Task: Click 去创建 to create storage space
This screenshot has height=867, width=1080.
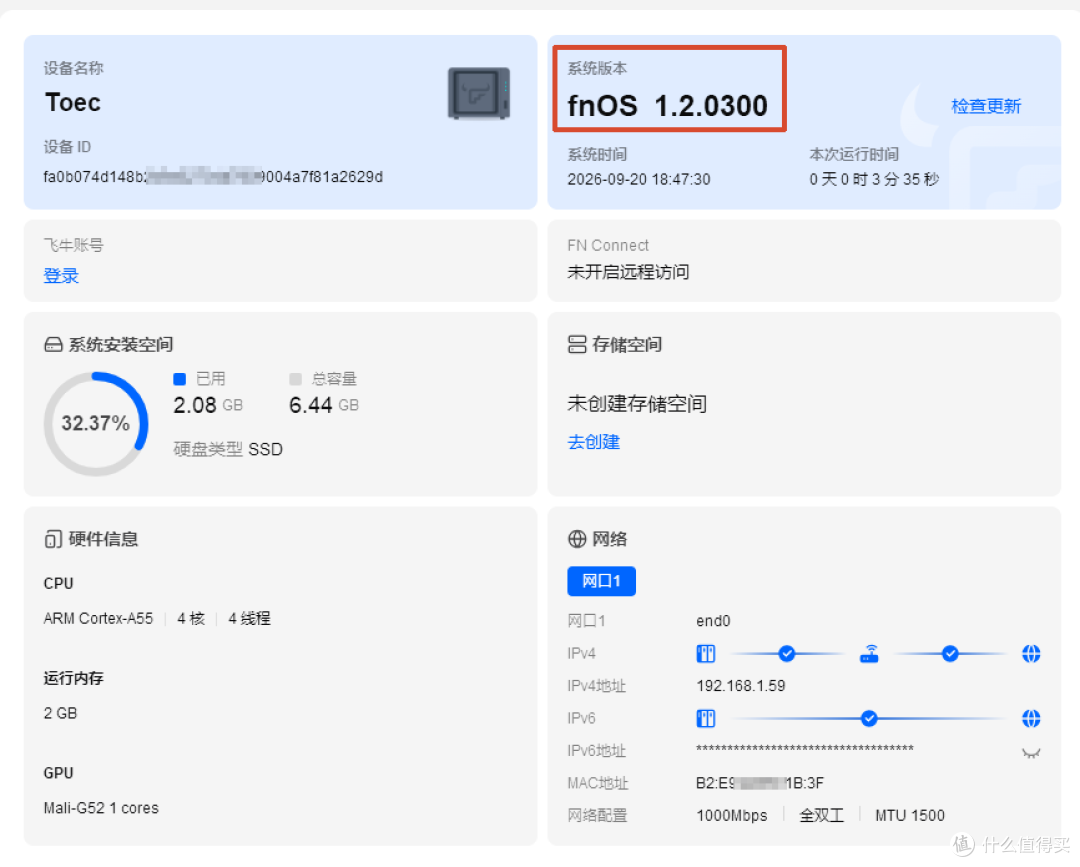Action: click(x=594, y=442)
